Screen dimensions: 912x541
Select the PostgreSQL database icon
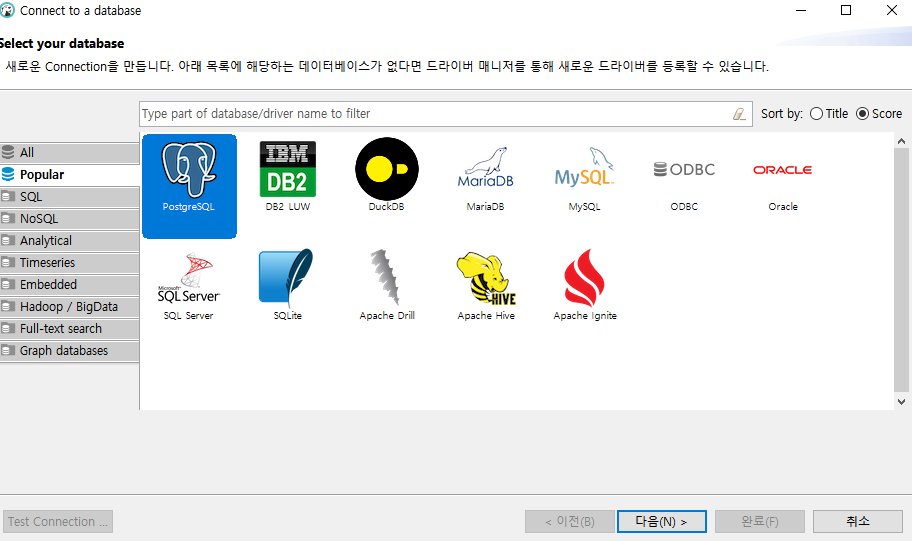(189, 186)
